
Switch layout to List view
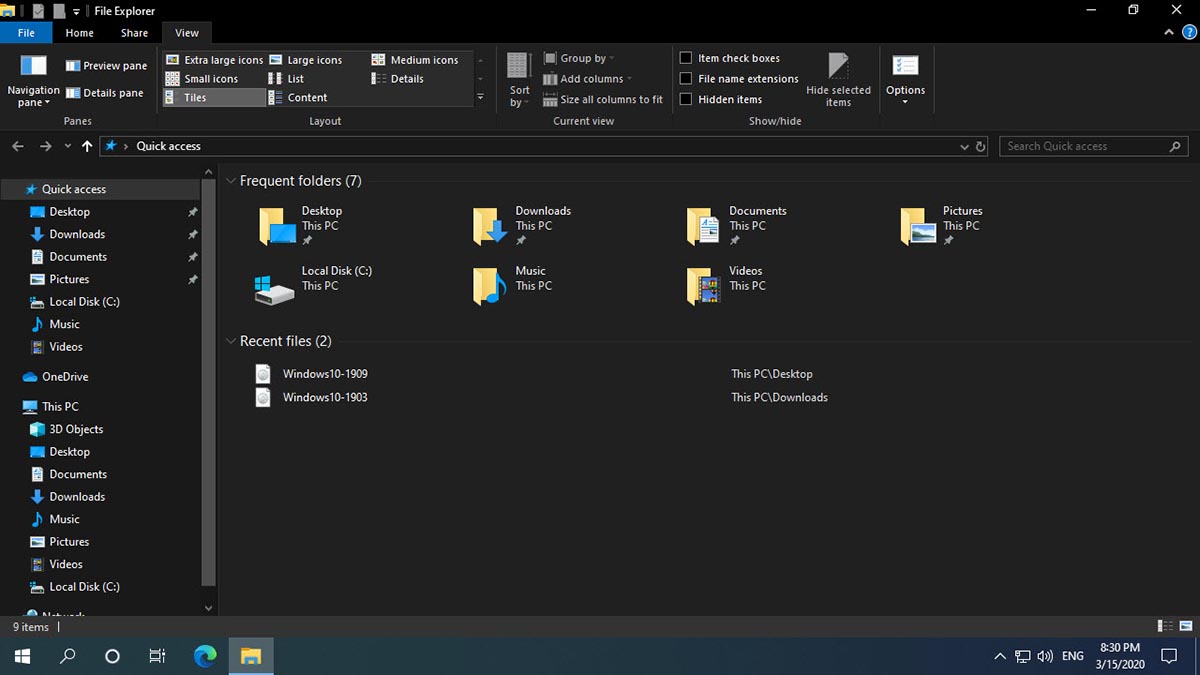pos(286,79)
